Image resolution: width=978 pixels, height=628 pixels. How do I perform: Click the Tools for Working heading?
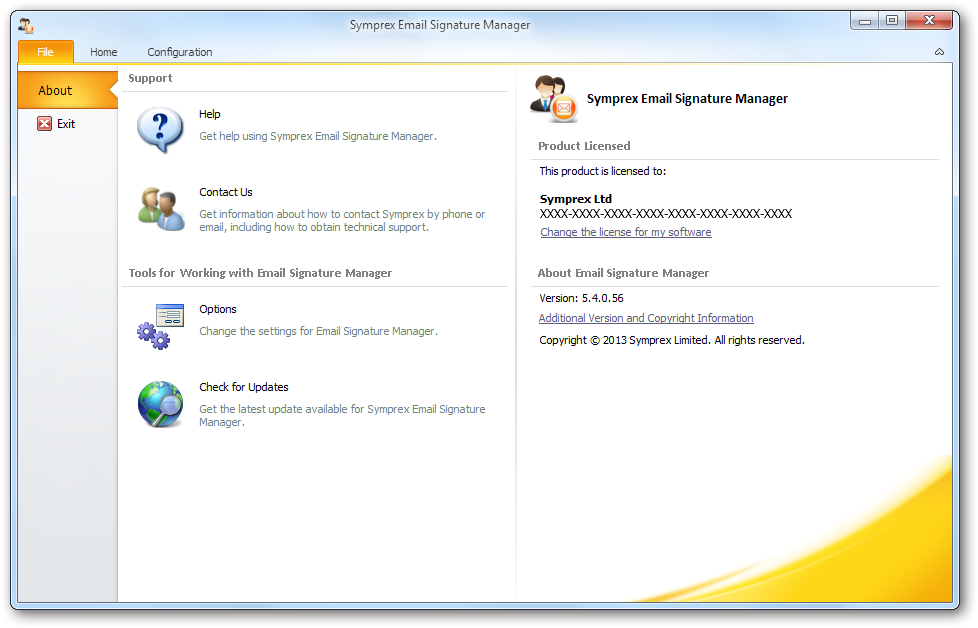tap(260, 273)
